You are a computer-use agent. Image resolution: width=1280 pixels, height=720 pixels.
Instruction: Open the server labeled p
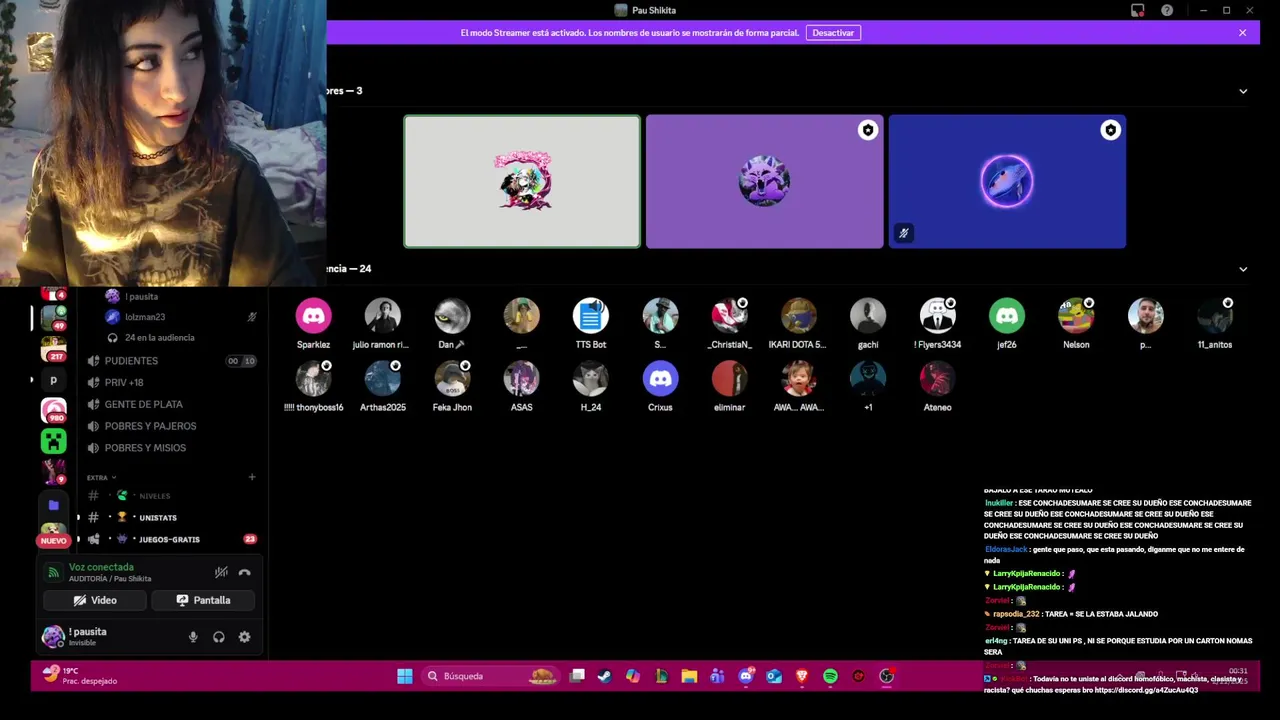53,380
